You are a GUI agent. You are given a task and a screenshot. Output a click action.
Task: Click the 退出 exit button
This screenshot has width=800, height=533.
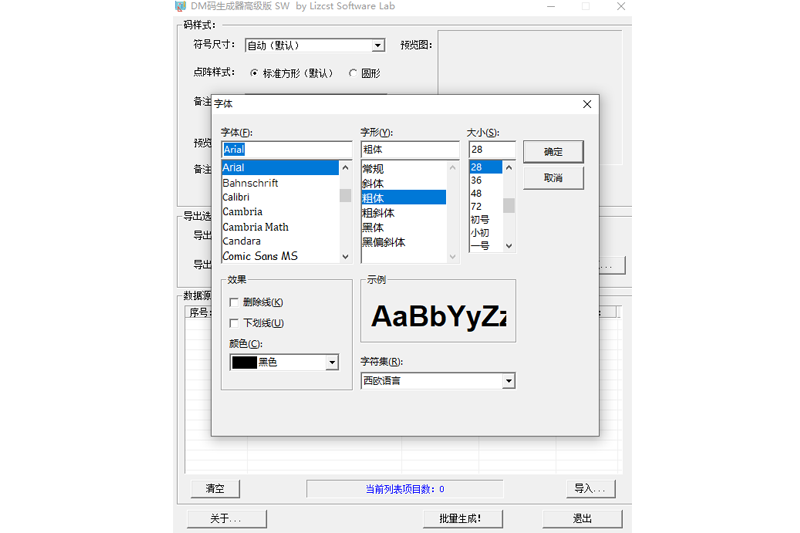582,519
